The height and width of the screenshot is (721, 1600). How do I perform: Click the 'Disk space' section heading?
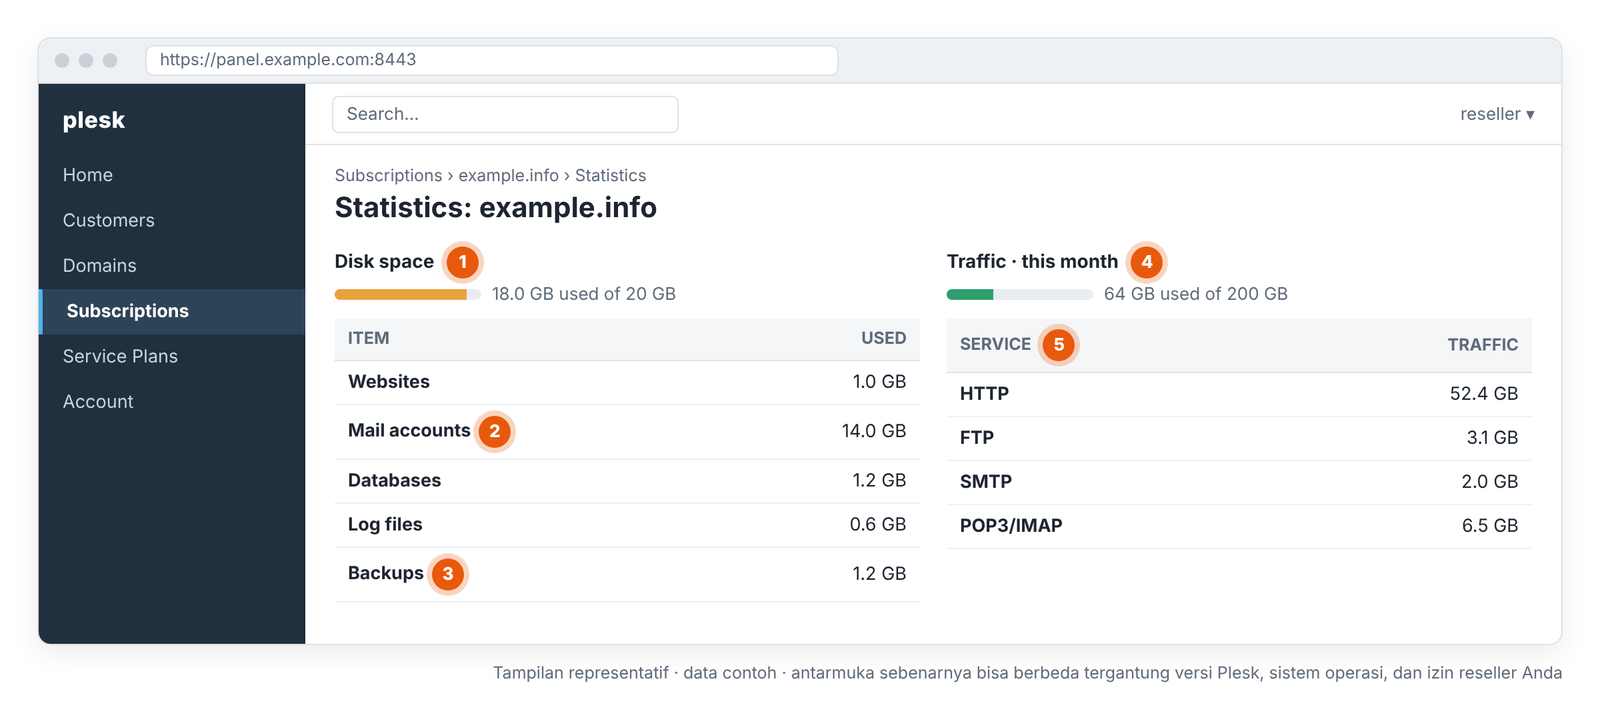[x=384, y=261]
